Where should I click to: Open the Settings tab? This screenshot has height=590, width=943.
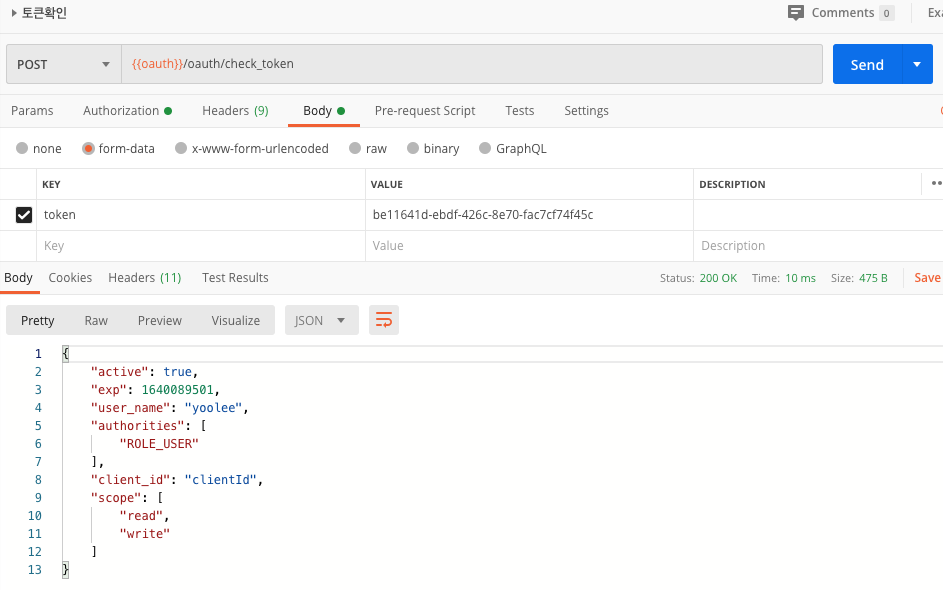point(586,111)
